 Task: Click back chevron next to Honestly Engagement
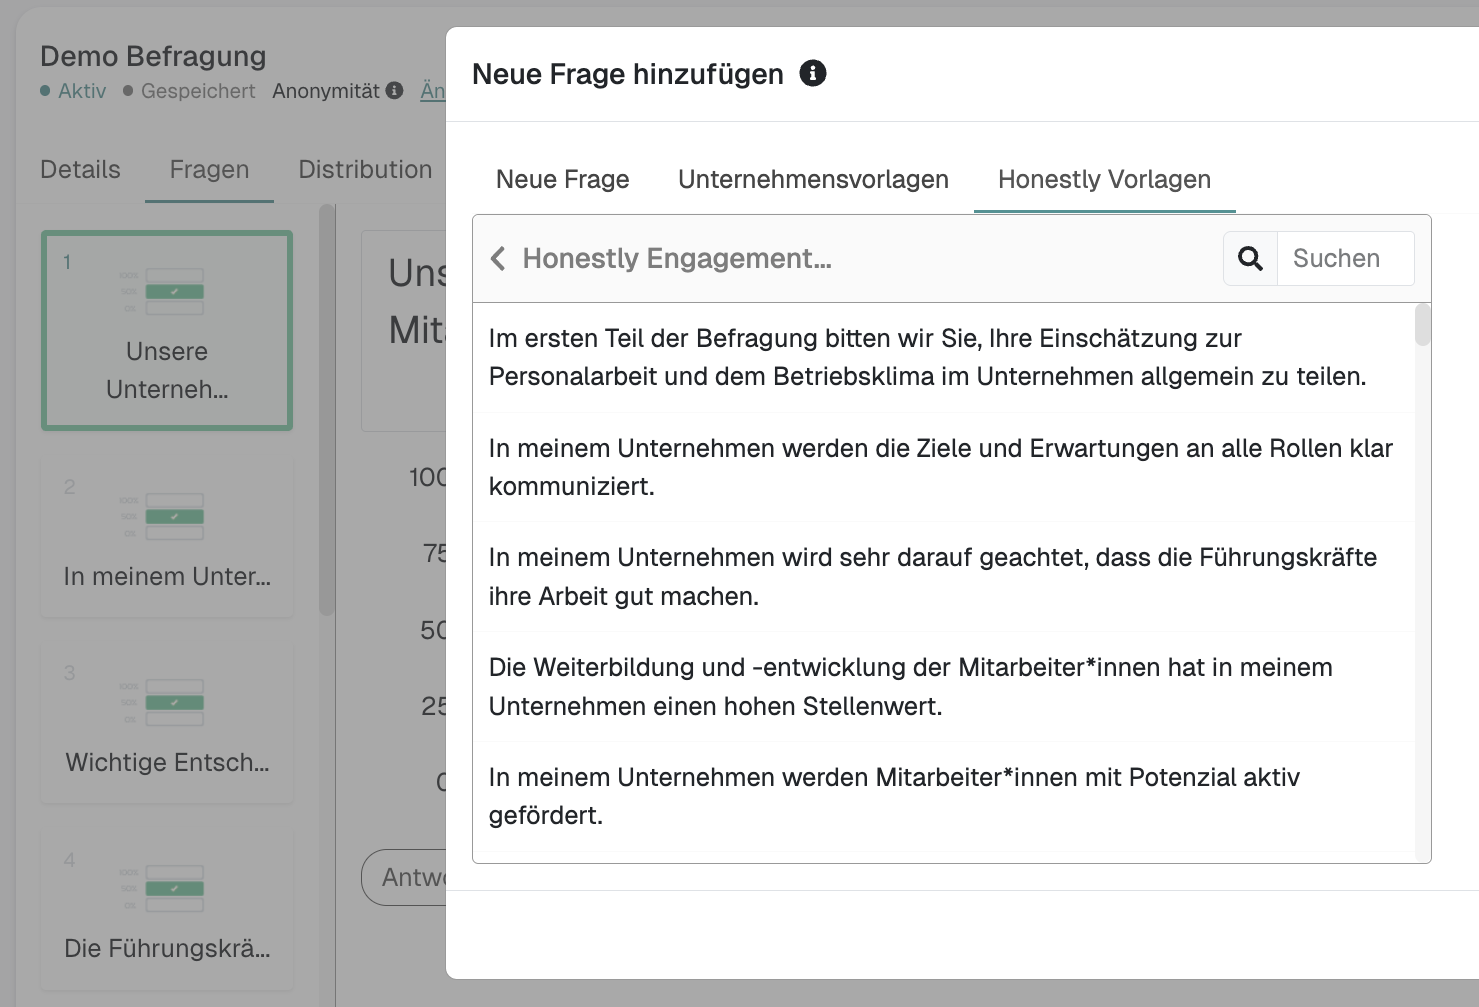pyautogui.click(x=498, y=259)
